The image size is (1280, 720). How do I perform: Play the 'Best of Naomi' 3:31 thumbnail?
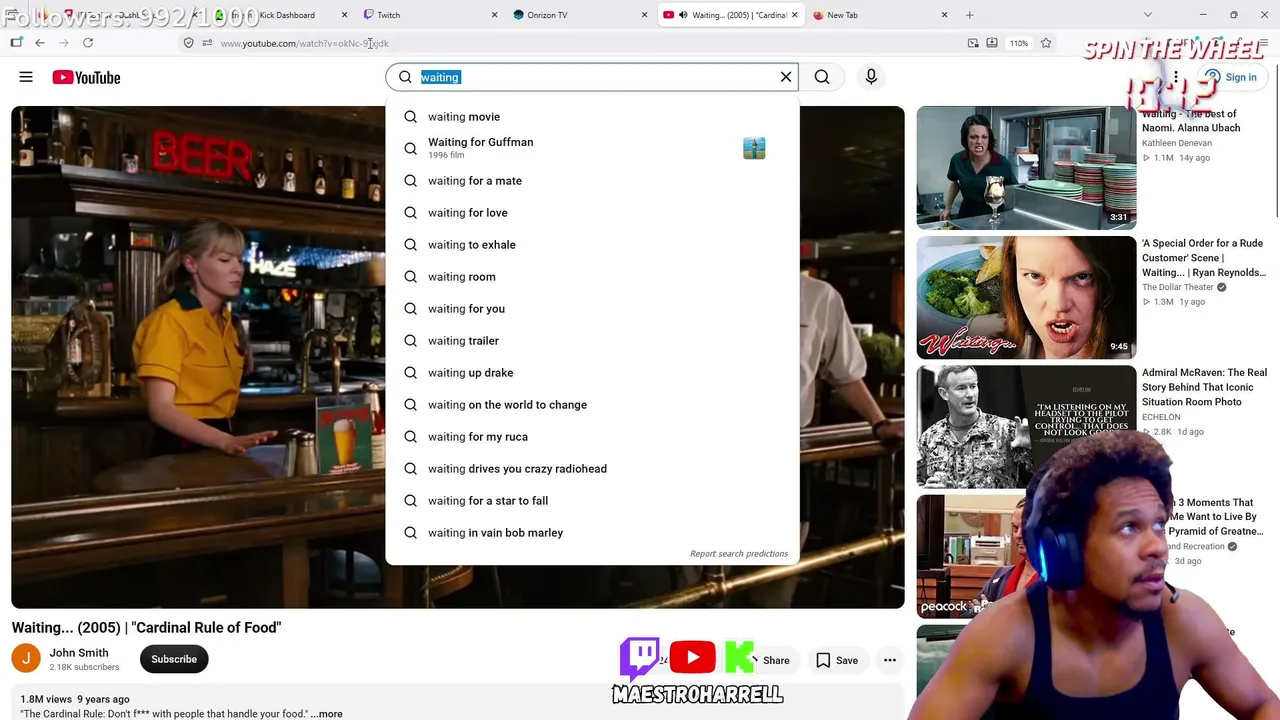coord(1026,168)
